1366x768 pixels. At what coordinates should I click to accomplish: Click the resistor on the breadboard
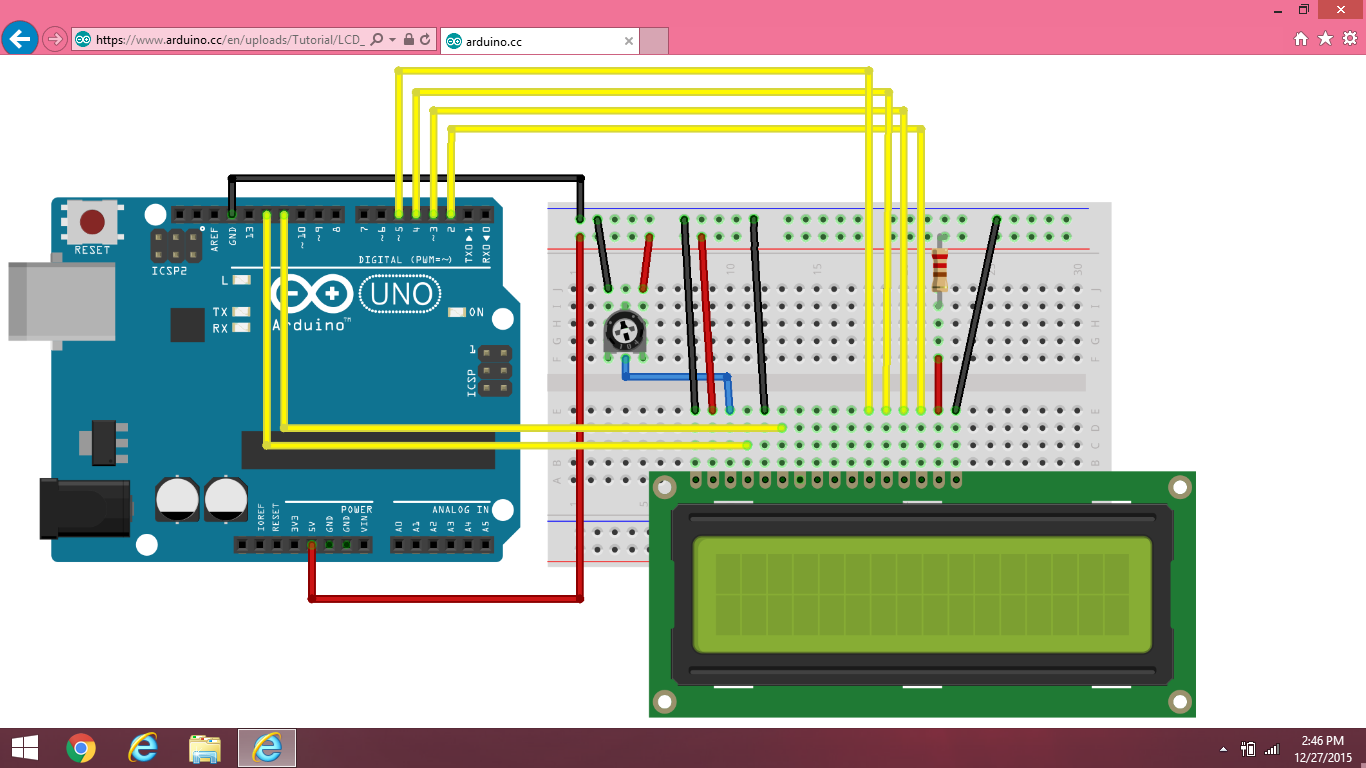click(x=939, y=269)
